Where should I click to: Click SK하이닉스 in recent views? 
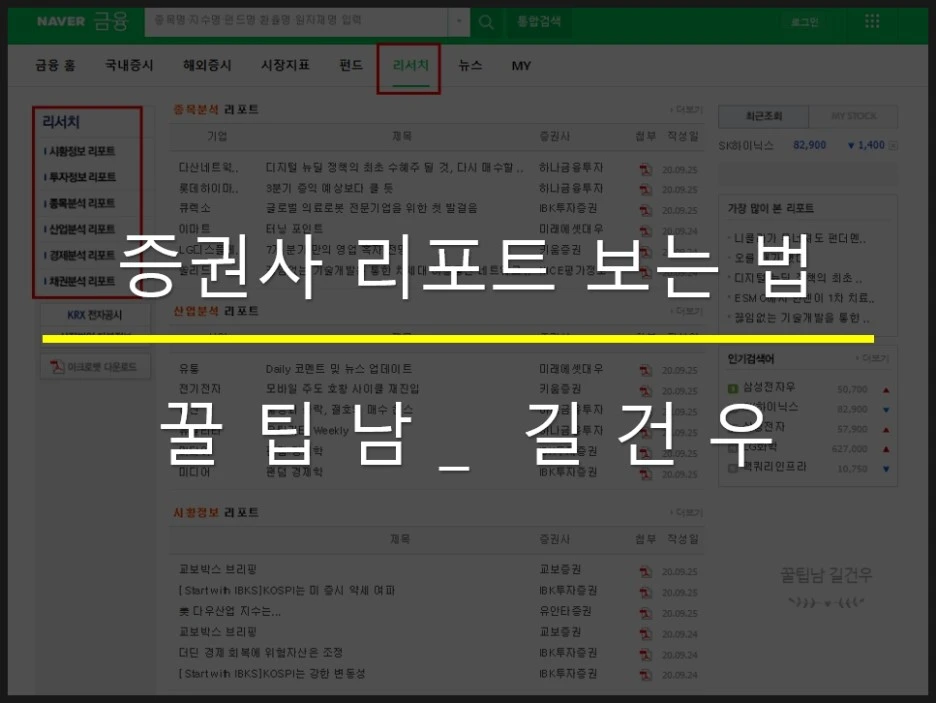point(746,146)
